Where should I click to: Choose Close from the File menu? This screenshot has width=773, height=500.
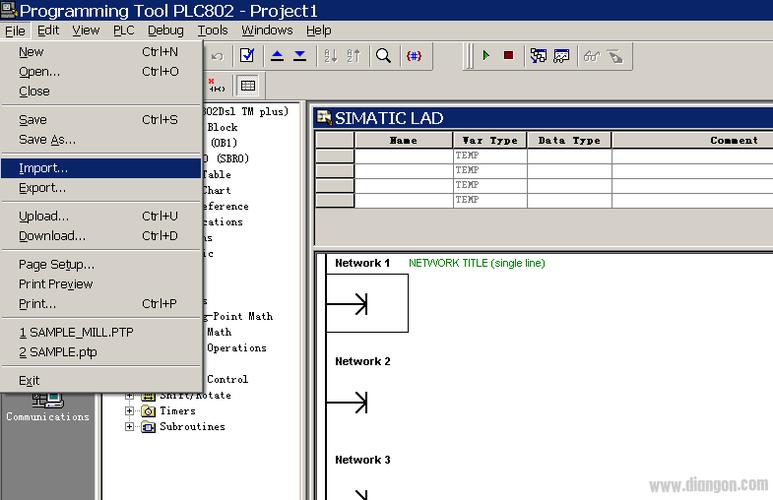(x=101, y=91)
